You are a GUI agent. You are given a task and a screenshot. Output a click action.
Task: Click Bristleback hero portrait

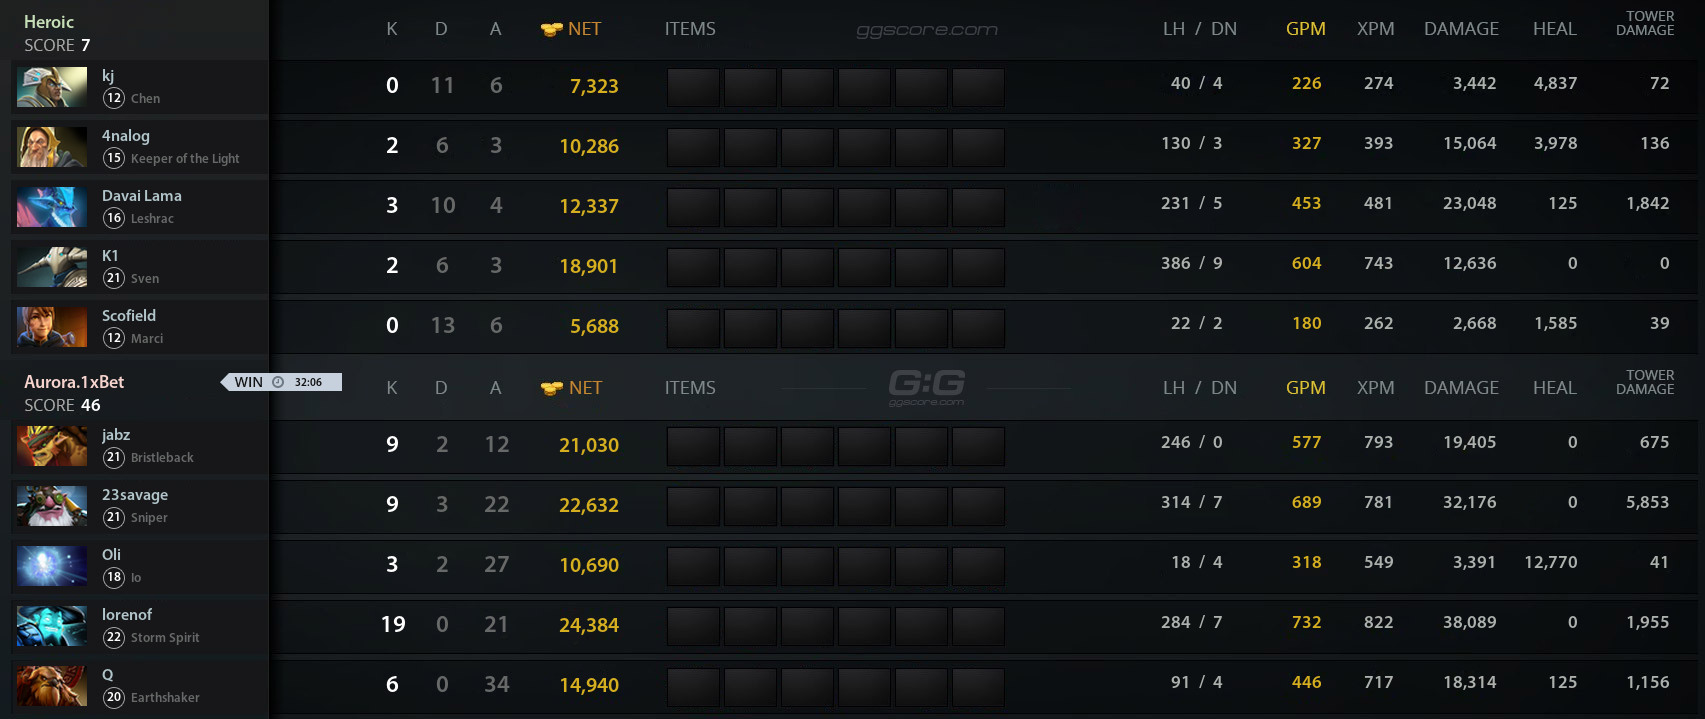pos(52,446)
